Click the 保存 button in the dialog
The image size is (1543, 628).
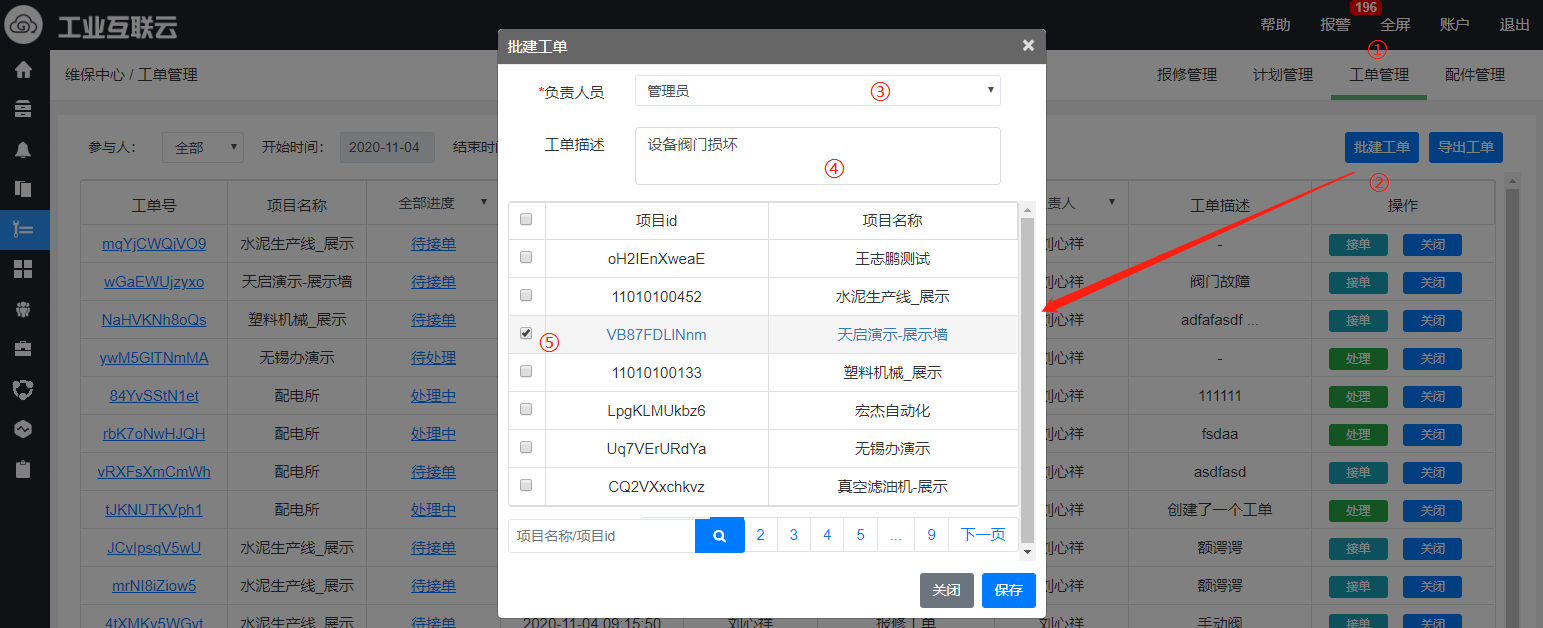coord(1009,590)
